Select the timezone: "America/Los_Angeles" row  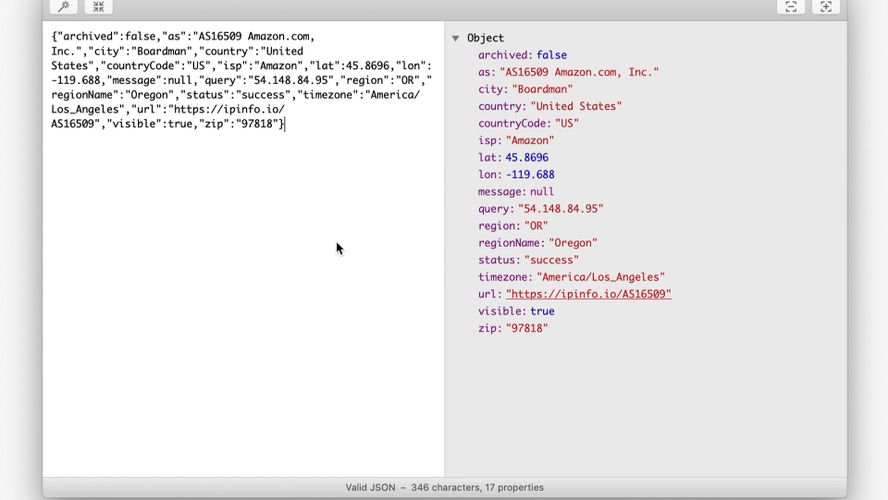coord(571,276)
